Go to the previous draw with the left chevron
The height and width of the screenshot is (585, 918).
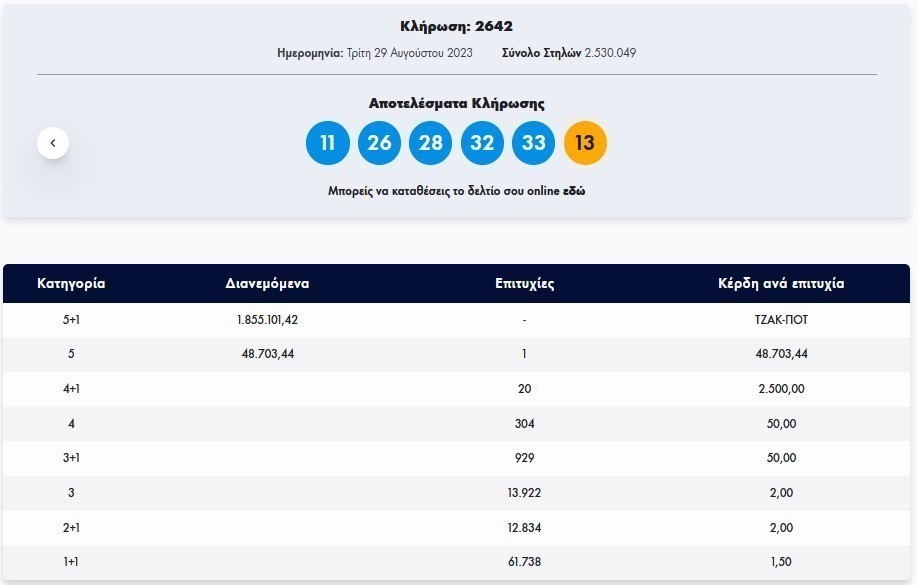click(x=53, y=143)
